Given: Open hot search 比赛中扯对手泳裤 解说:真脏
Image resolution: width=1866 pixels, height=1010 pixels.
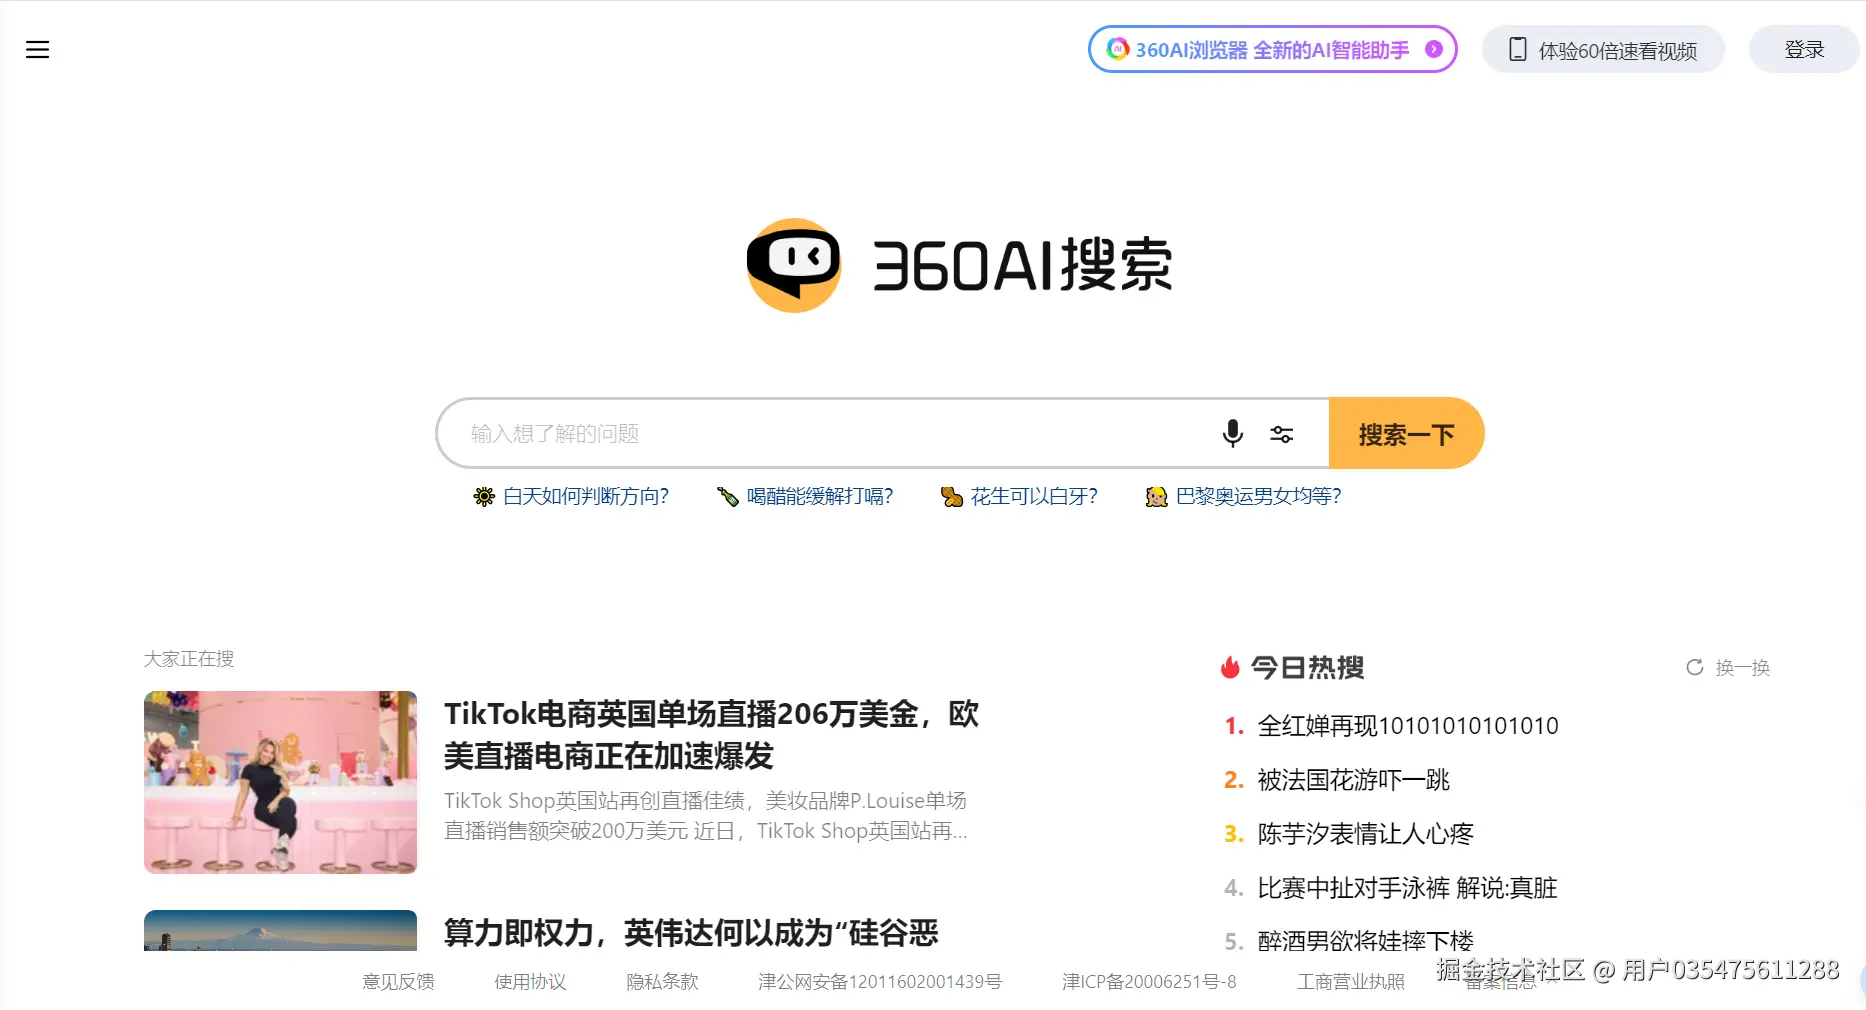Looking at the screenshot, I should tap(1407, 888).
